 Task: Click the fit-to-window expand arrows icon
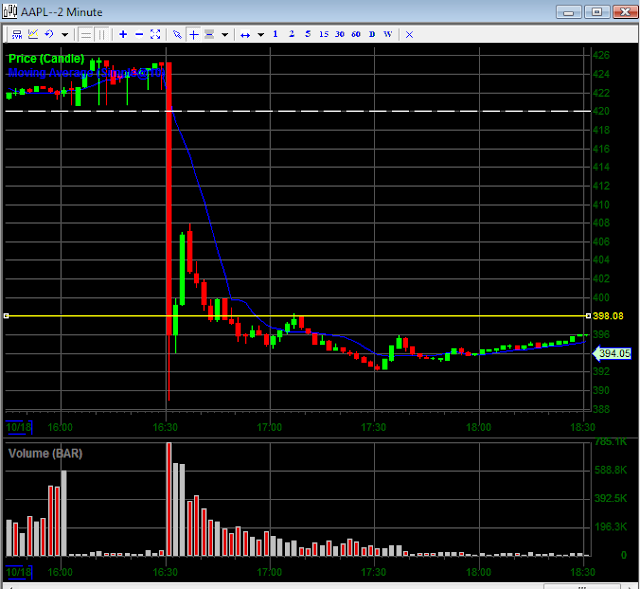[155, 34]
